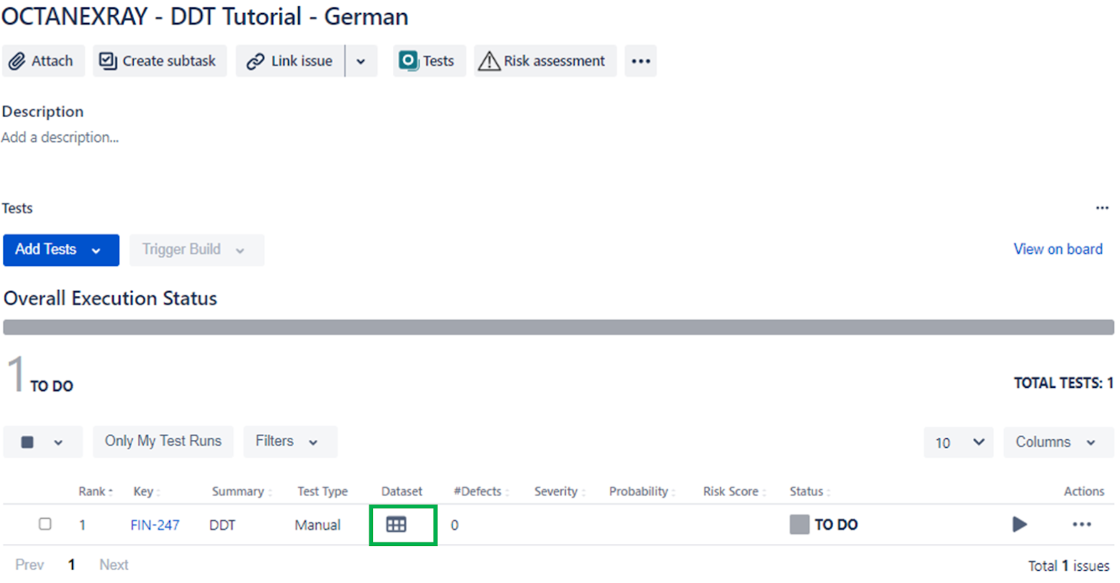
Task: Click the Attach paperclip button
Action: click(43, 61)
